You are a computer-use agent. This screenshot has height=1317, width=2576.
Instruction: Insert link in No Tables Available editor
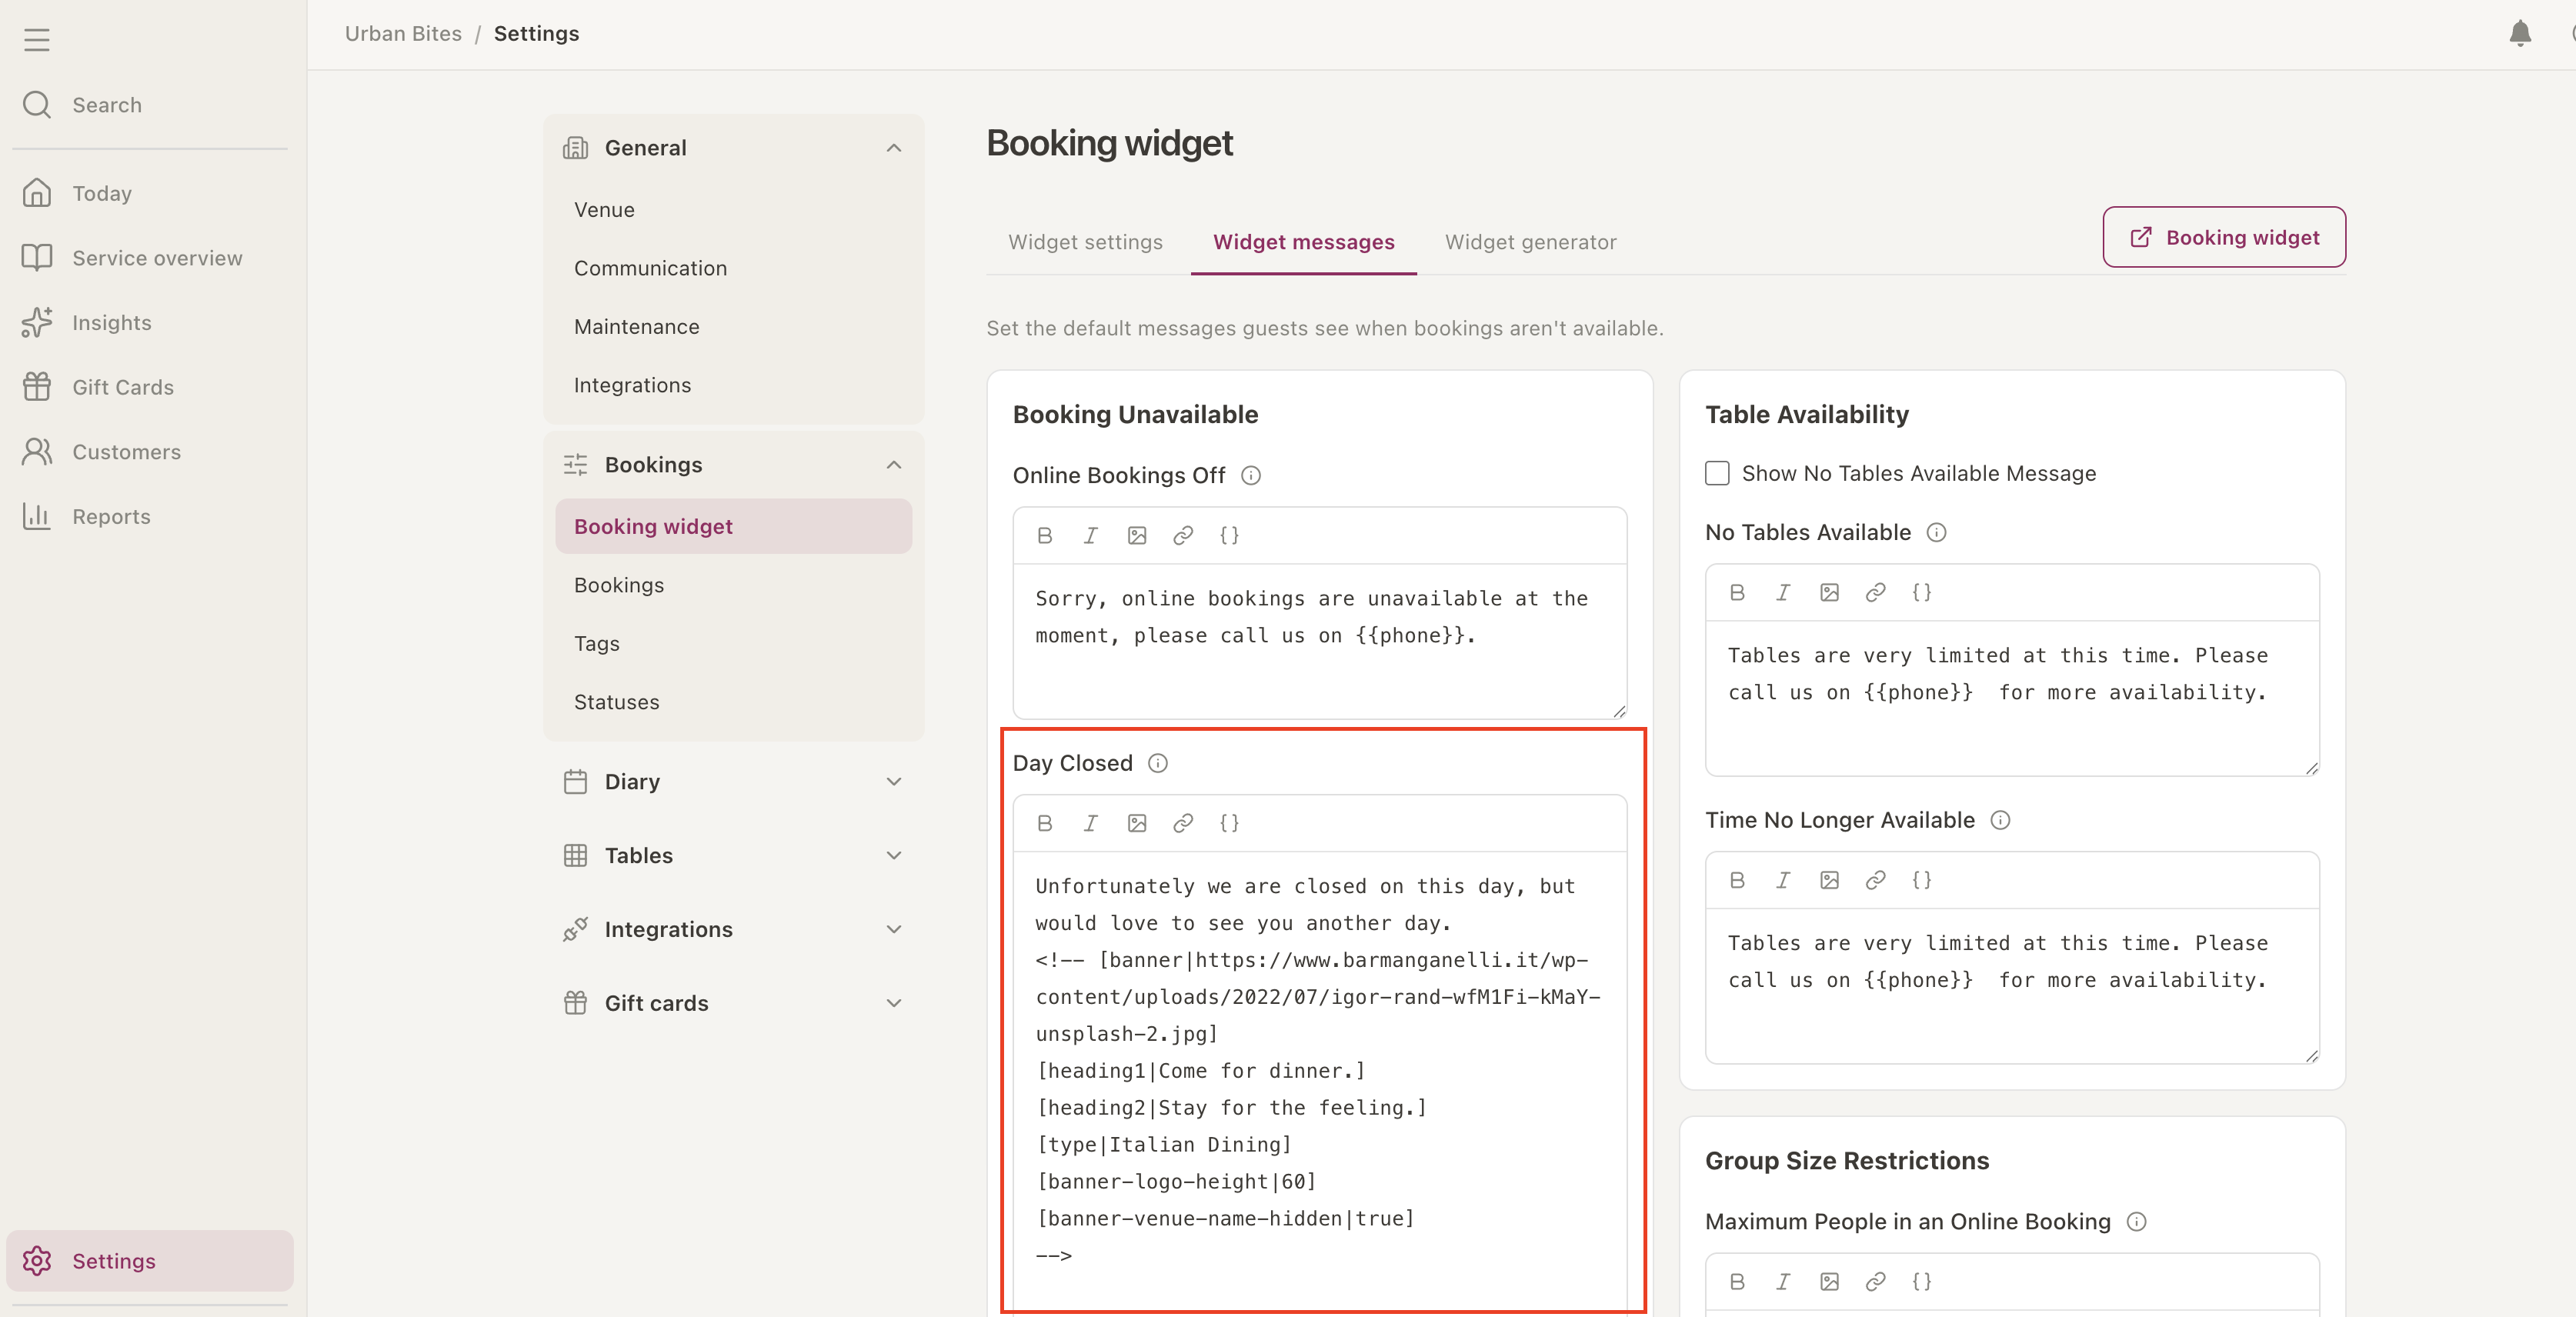click(x=1875, y=593)
